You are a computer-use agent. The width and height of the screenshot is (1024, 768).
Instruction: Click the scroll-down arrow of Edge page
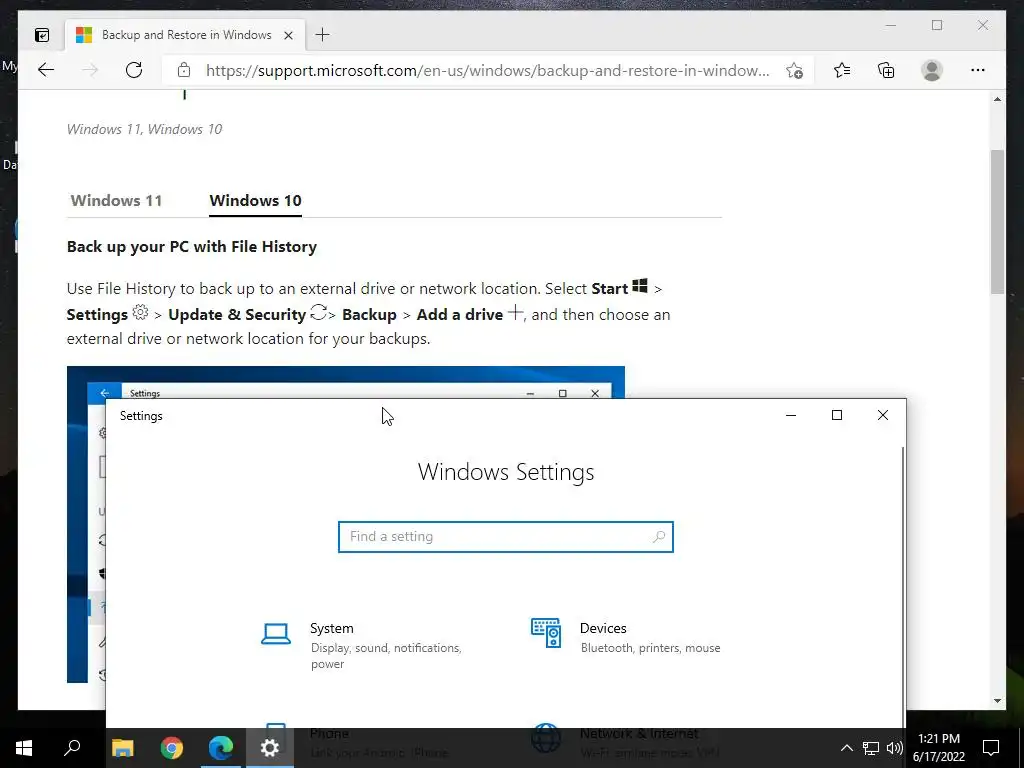(x=997, y=701)
